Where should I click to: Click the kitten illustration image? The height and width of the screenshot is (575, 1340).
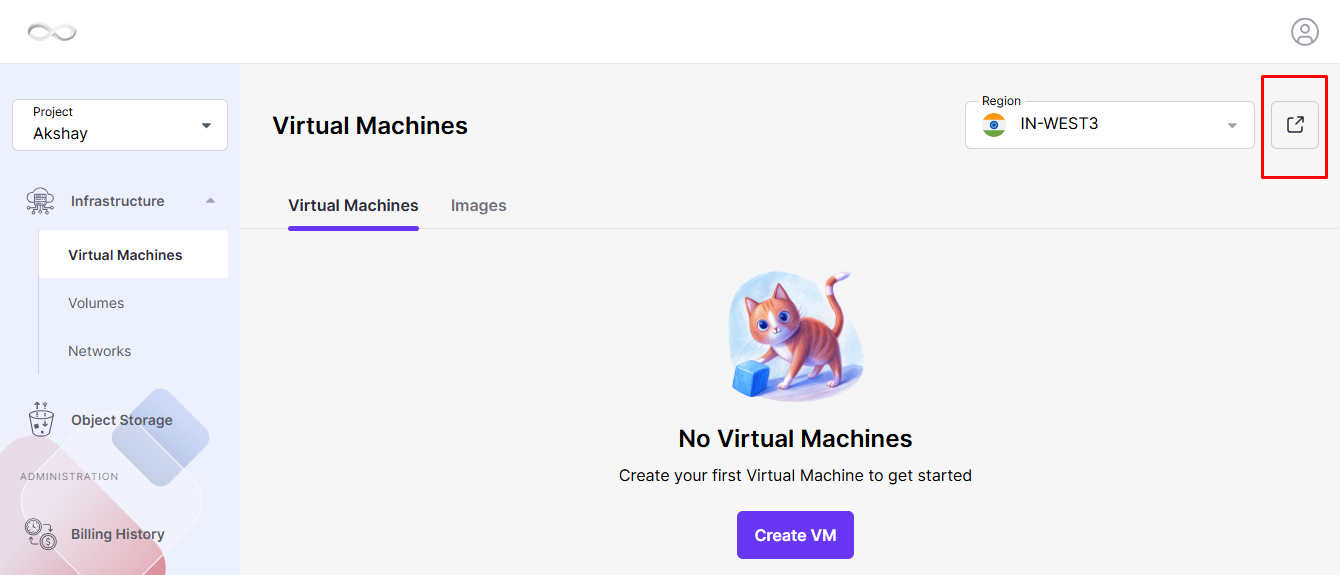(795, 336)
